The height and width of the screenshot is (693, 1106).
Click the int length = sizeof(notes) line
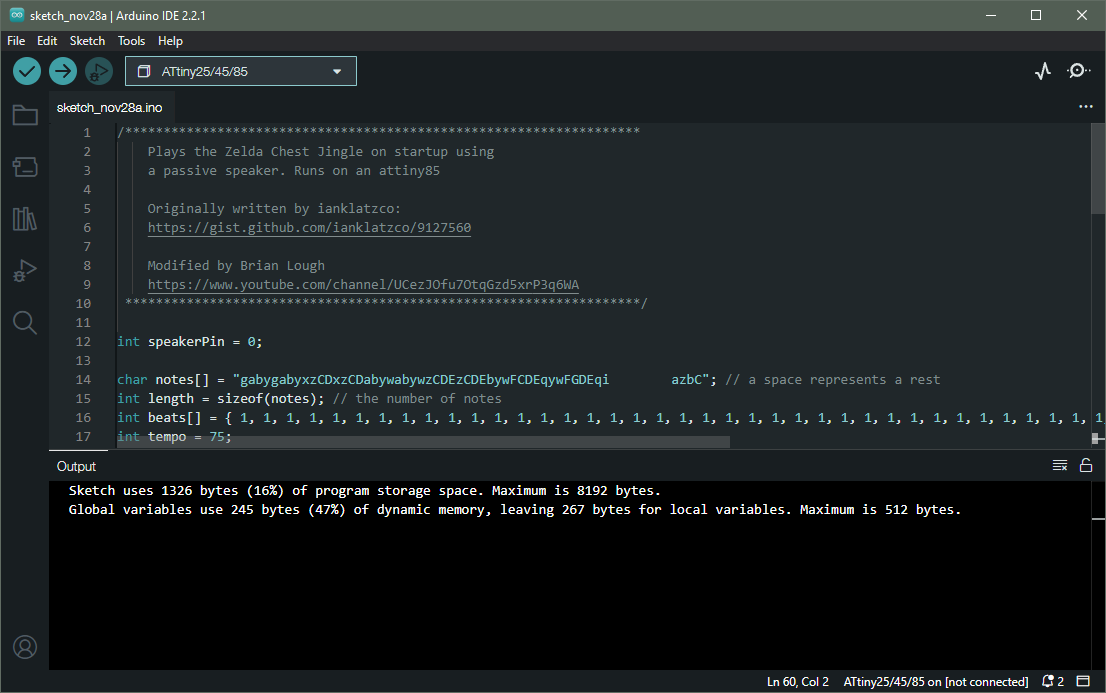[x=309, y=399]
